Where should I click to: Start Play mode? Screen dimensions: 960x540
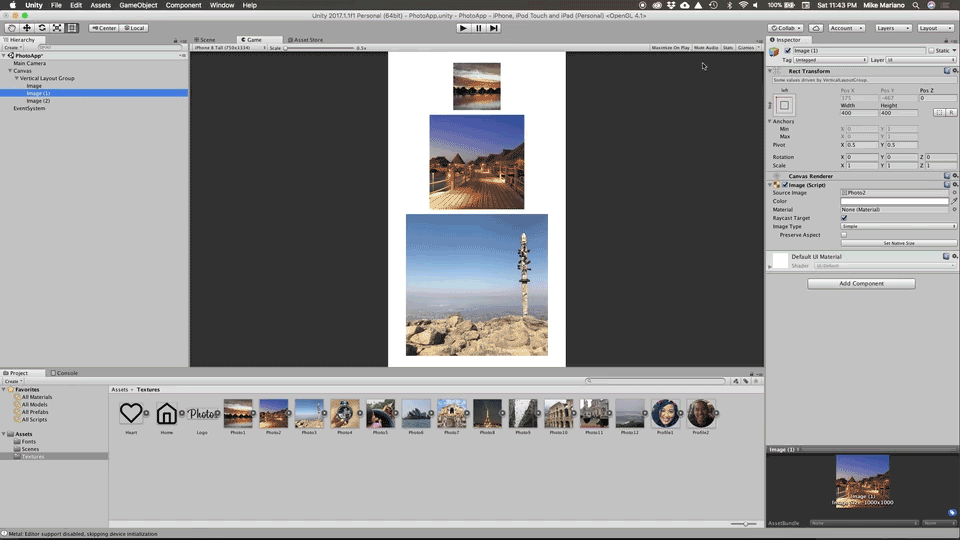[x=463, y=28]
